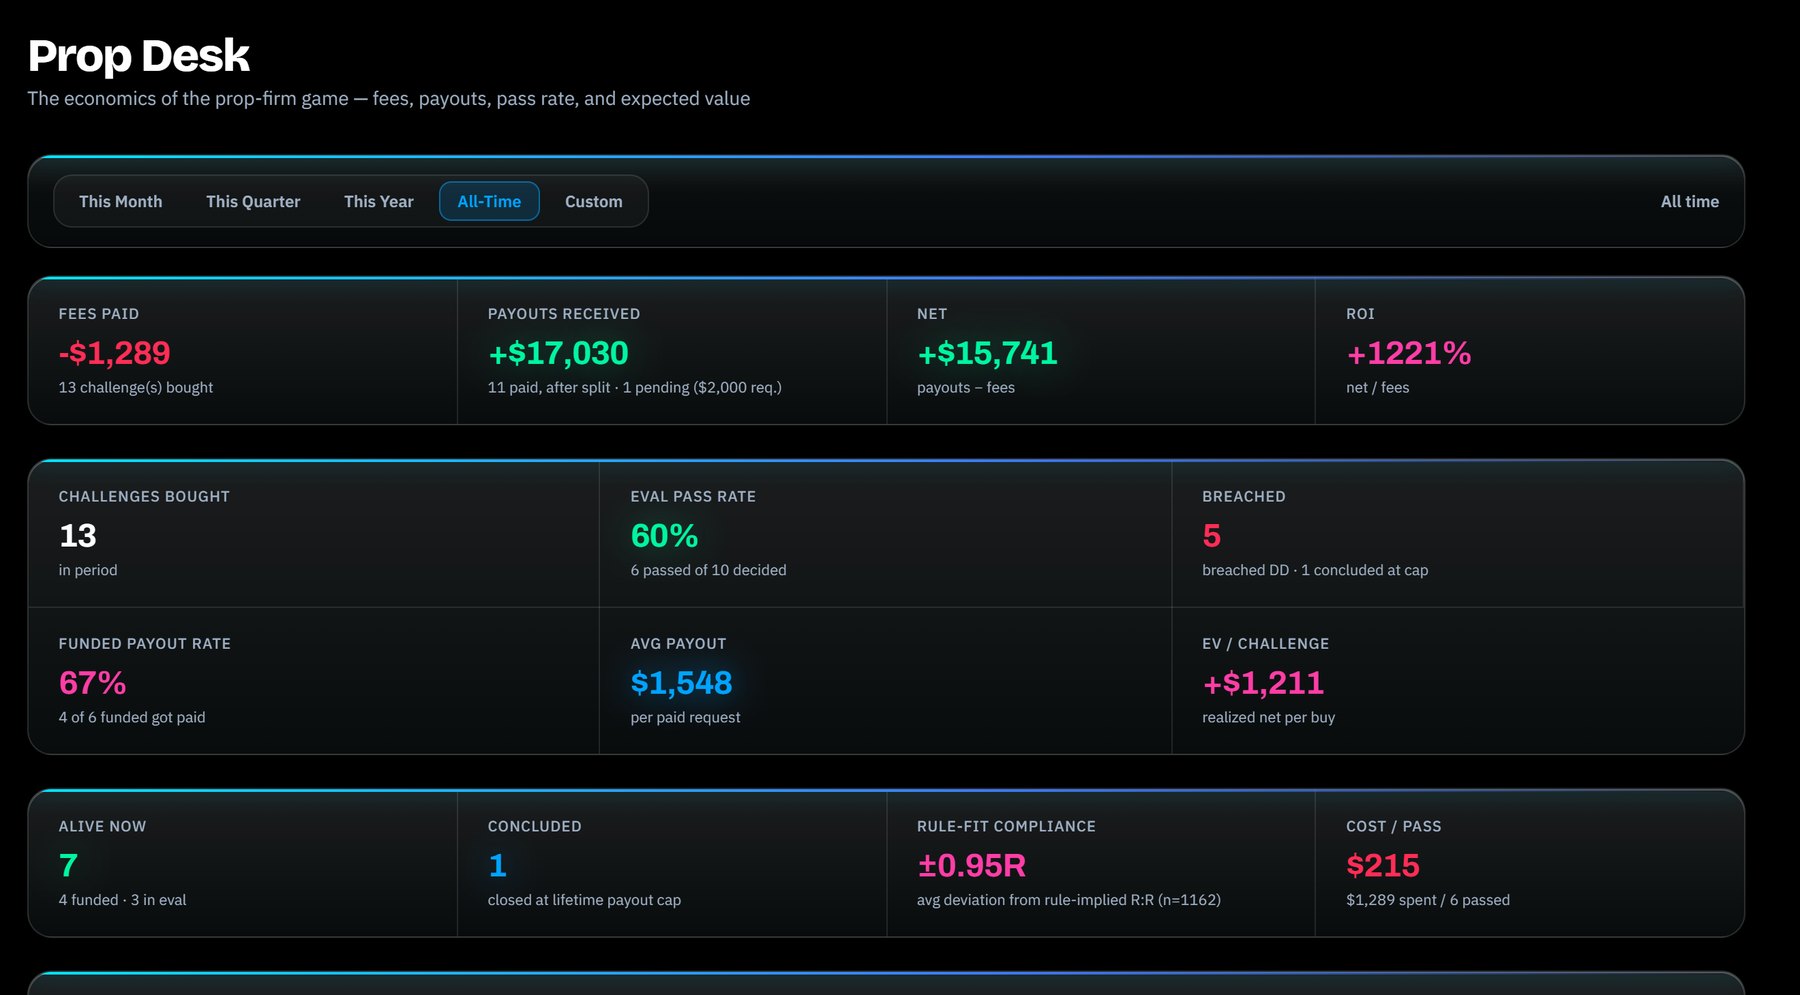Click the concluded count 1
1800x995 pixels.
(497, 866)
